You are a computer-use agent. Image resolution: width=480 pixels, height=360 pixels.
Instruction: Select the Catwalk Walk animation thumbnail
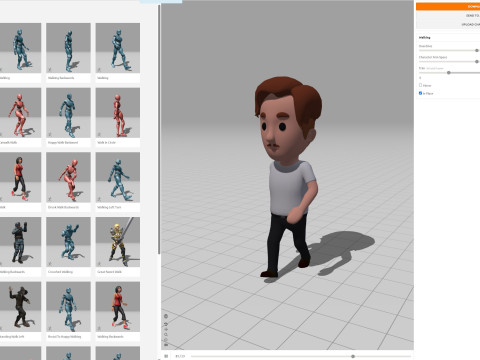tap(20, 113)
